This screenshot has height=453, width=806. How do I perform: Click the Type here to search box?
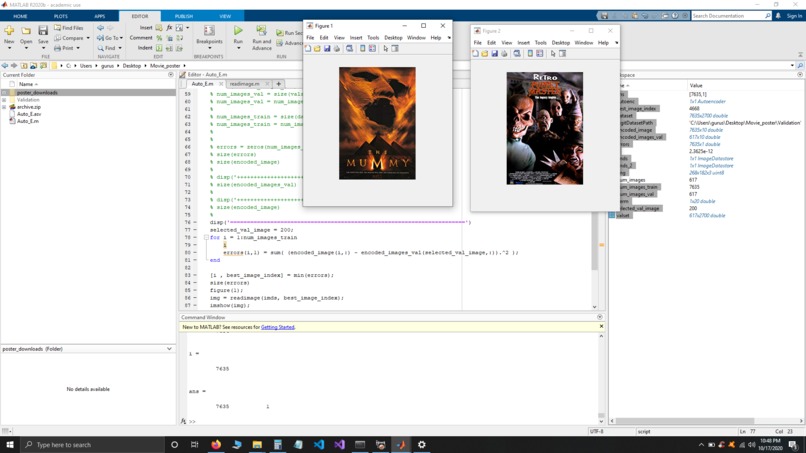(x=93, y=444)
